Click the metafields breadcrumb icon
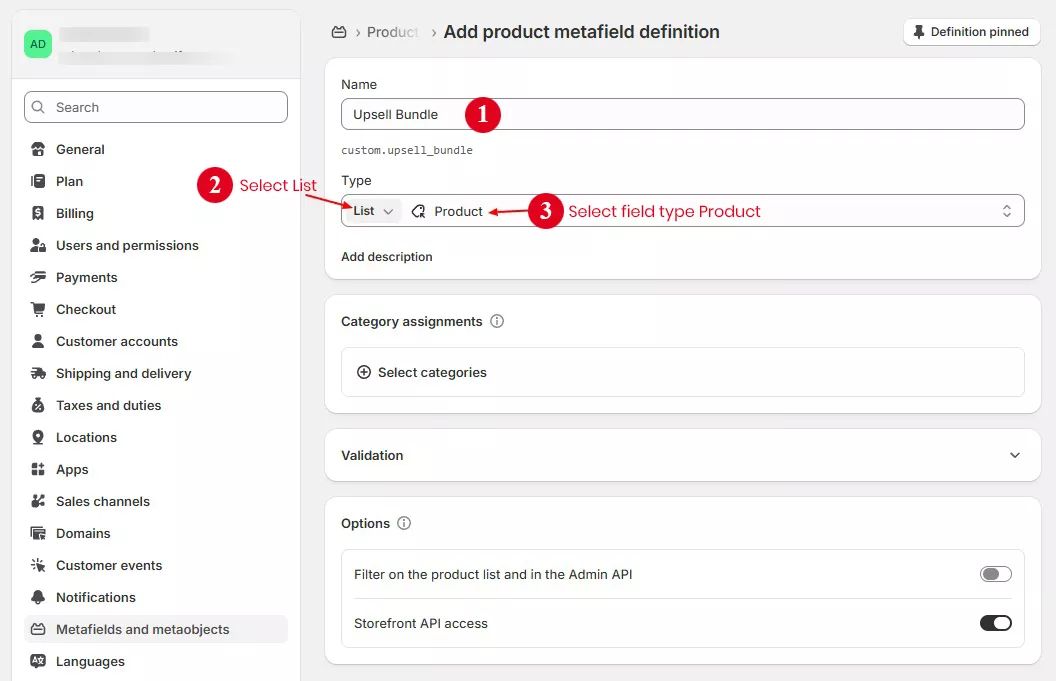This screenshot has width=1056, height=681. click(x=339, y=31)
